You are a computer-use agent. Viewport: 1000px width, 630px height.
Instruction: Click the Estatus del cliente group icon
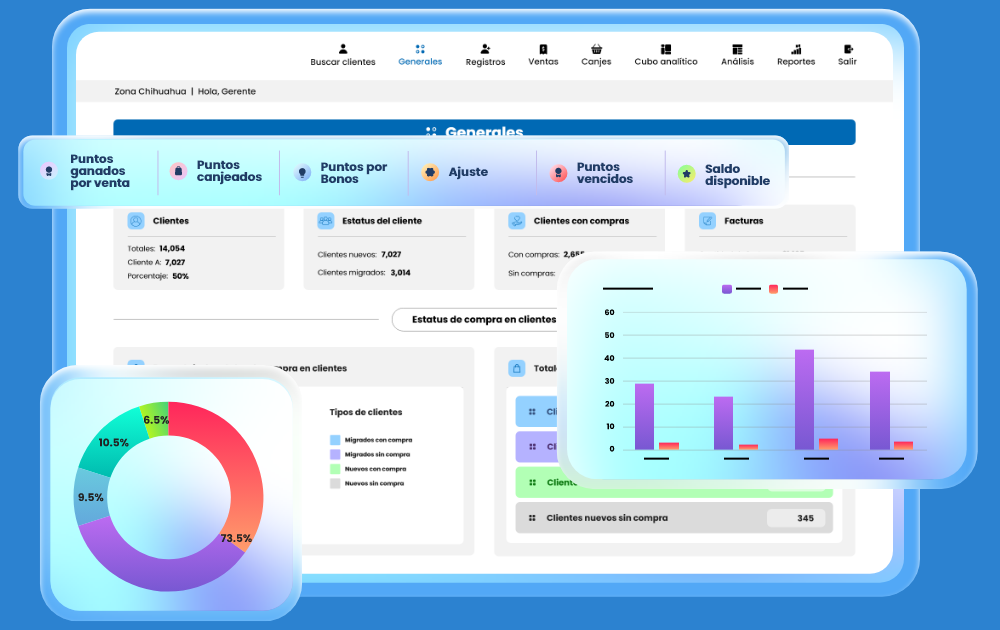(x=326, y=221)
